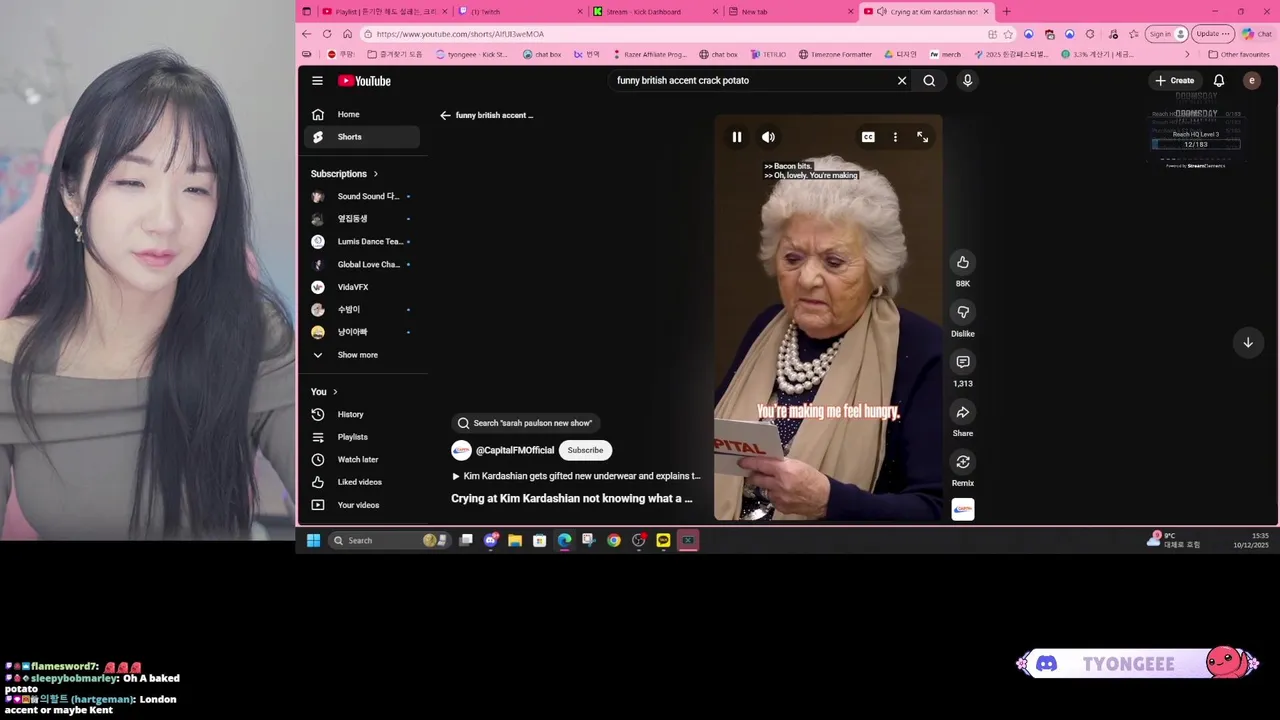
Task: Open the Lumis Dance Team channel
Action: tap(362, 242)
